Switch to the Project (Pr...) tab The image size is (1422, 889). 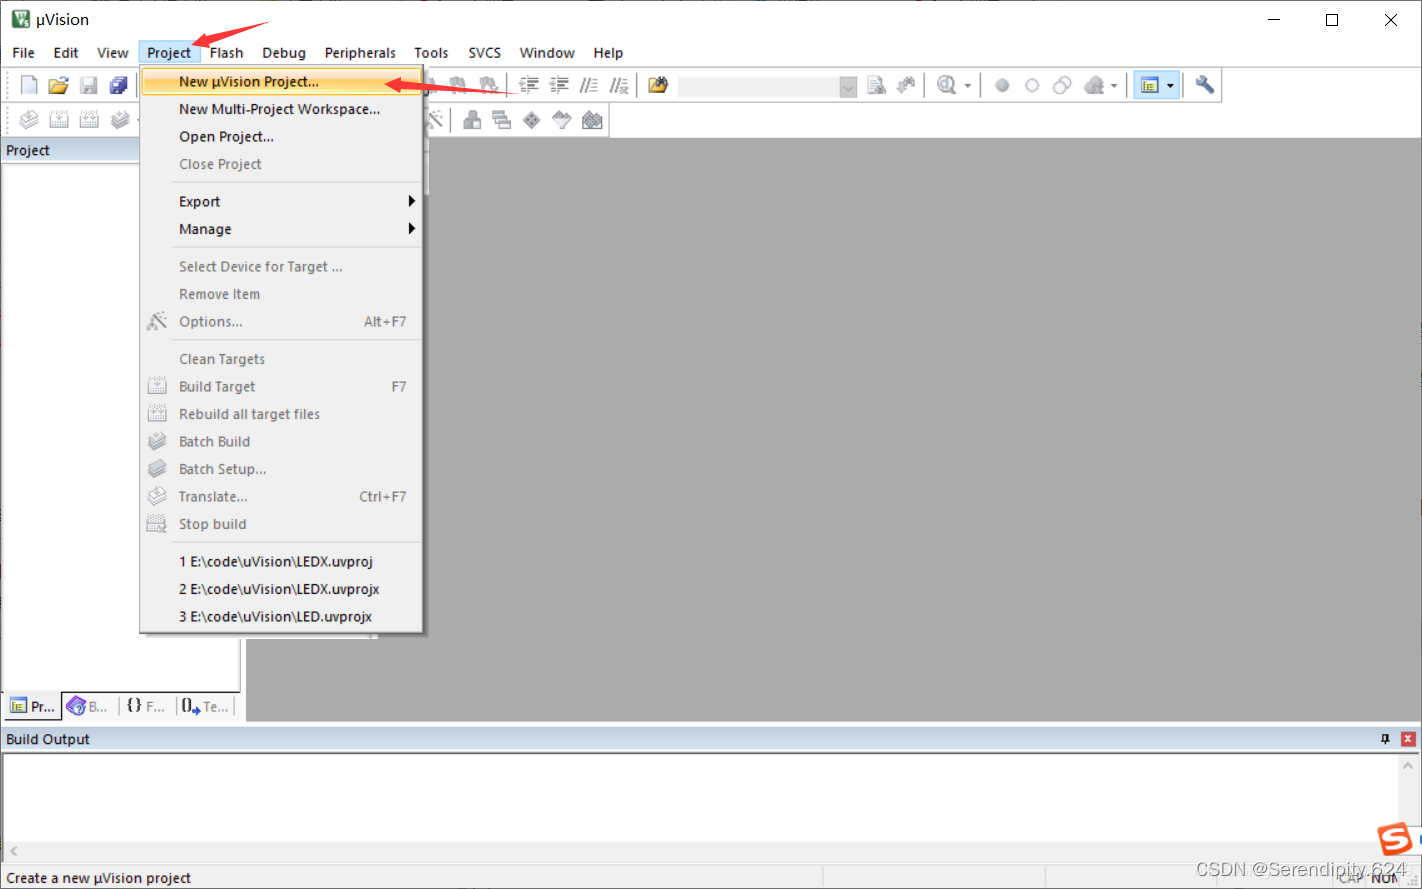point(32,706)
